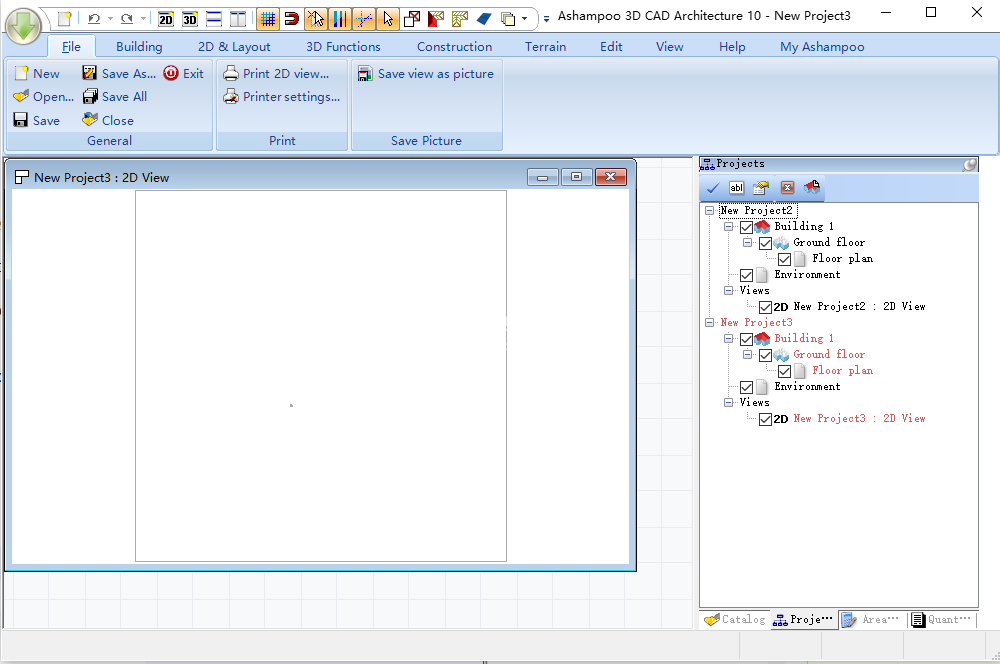Open the Redo history dropdown arrow
Viewport: 1000px width, 664px height.
click(x=143, y=19)
